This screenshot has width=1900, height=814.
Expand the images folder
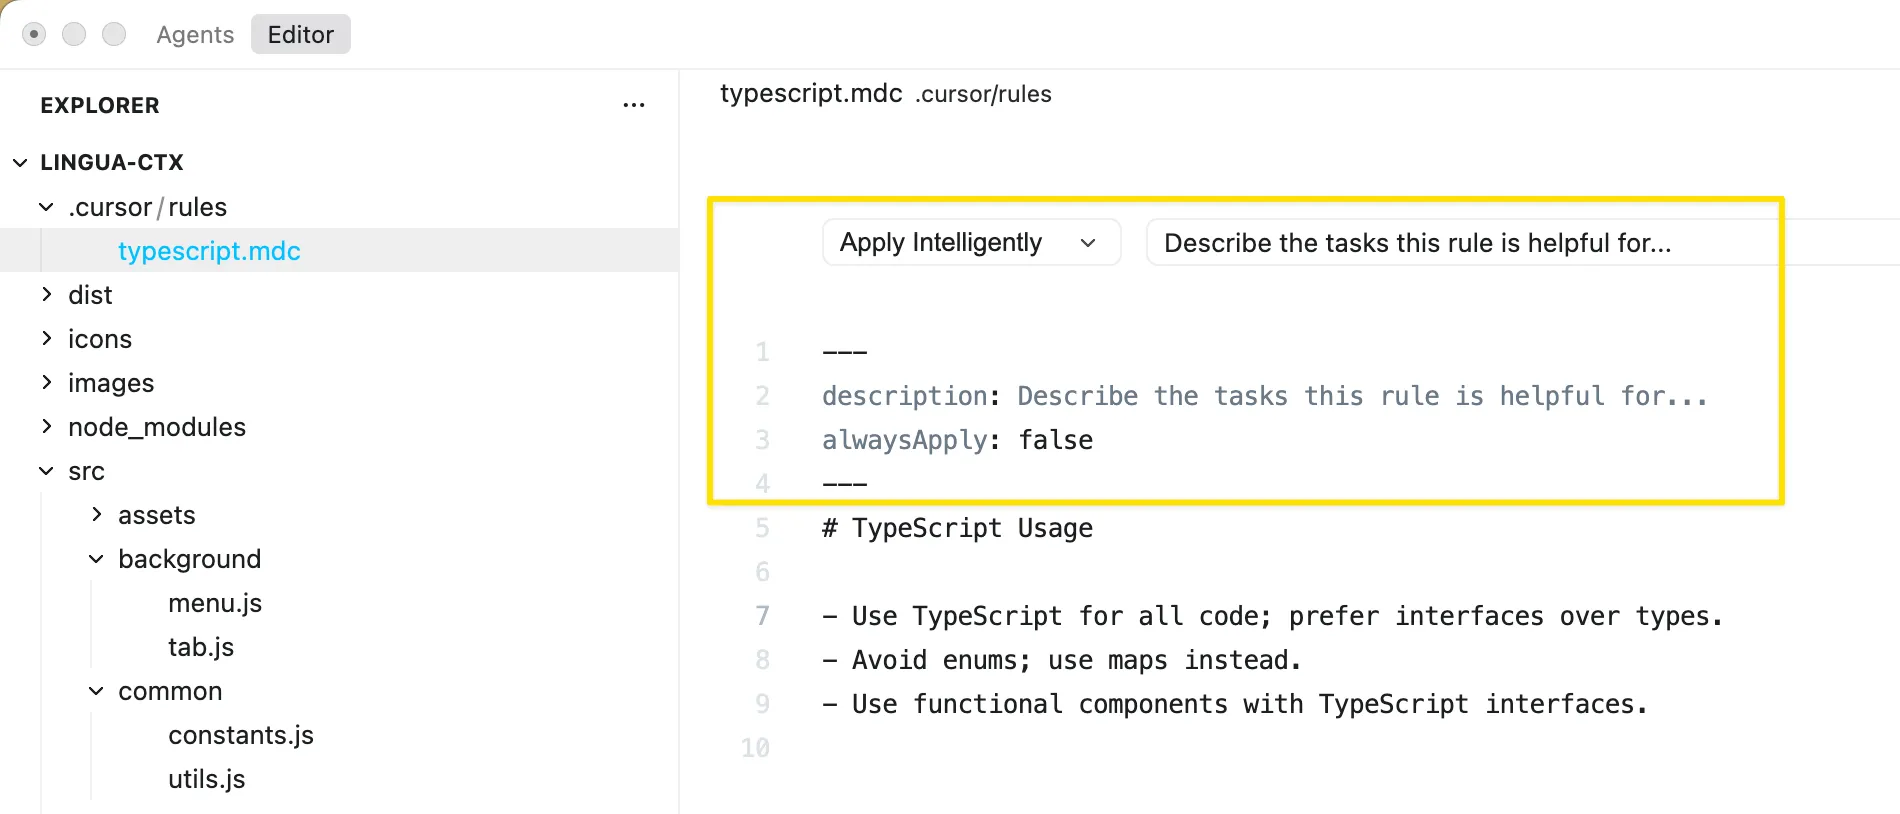click(x=110, y=383)
